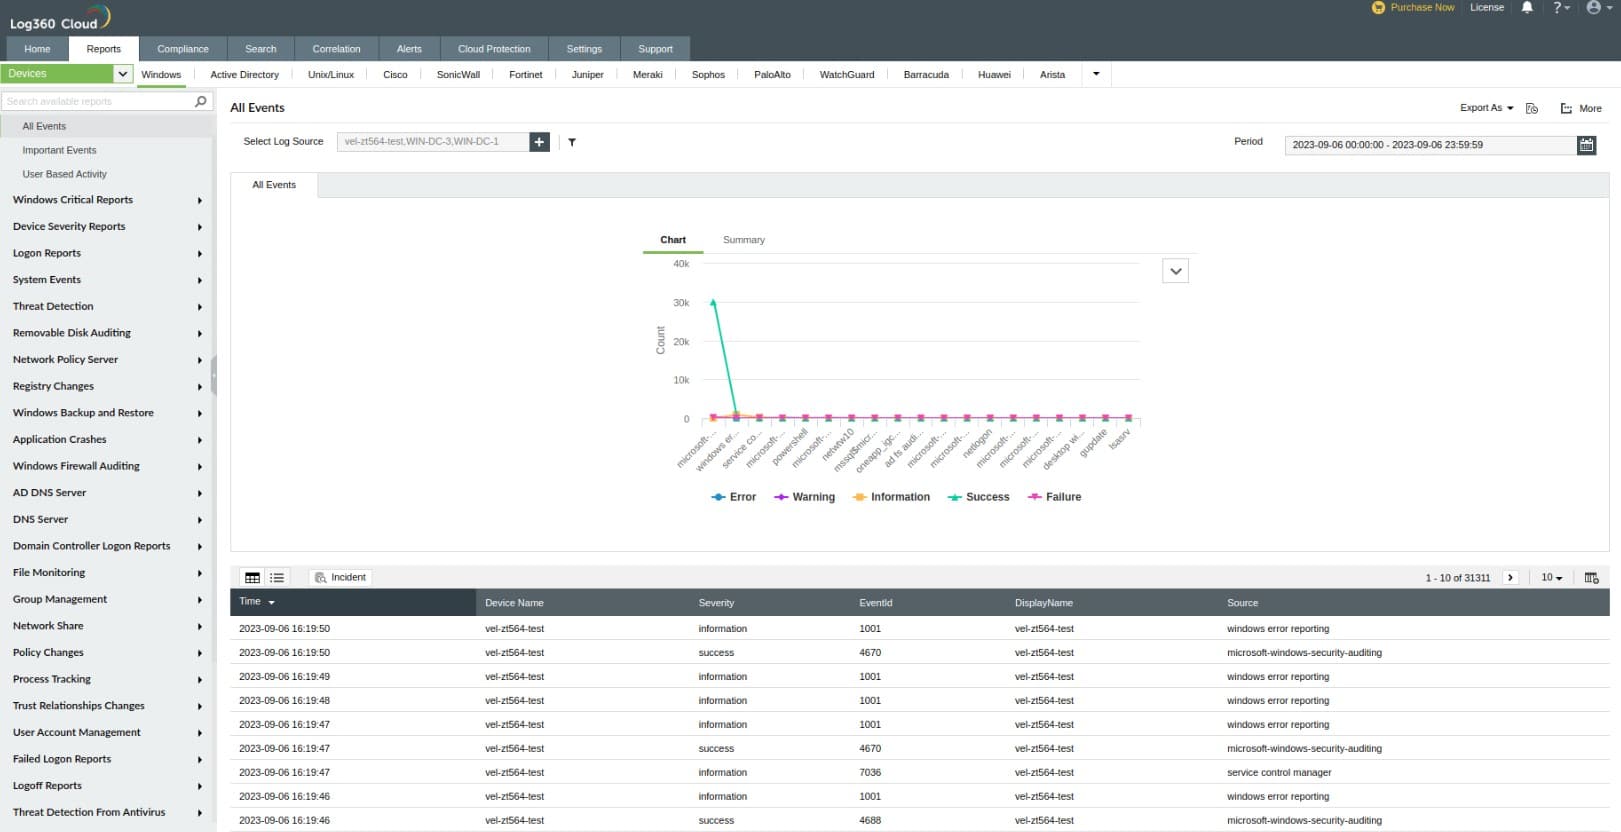
Task: Click the Purchase Now coin icon
Action: [x=1379, y=7]
